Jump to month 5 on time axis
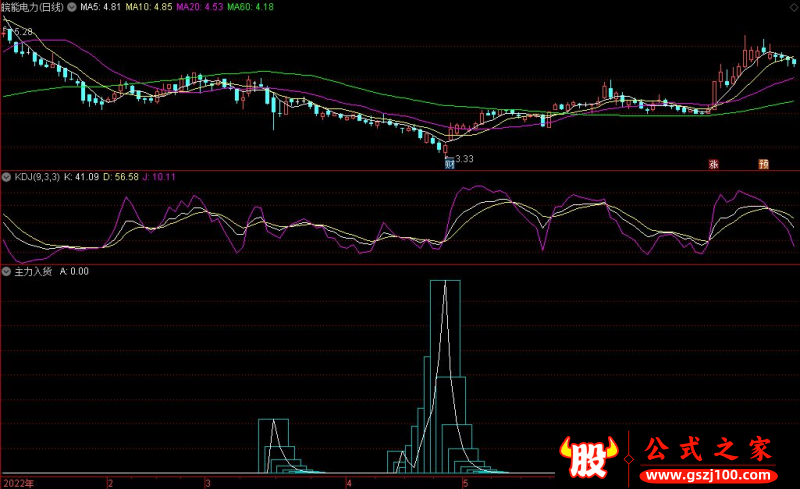 (x=465, y=483)
